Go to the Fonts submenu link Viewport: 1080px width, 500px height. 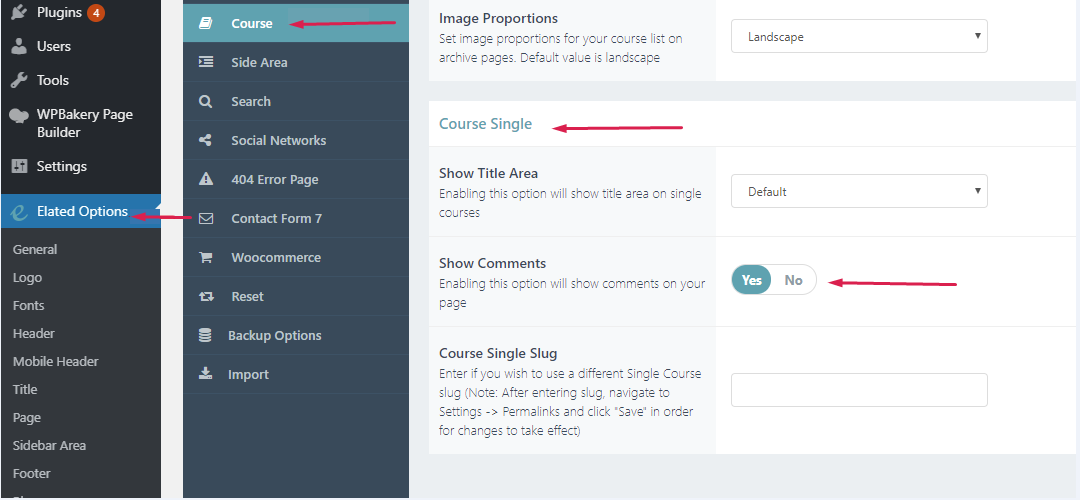click(x=28, y=305)
